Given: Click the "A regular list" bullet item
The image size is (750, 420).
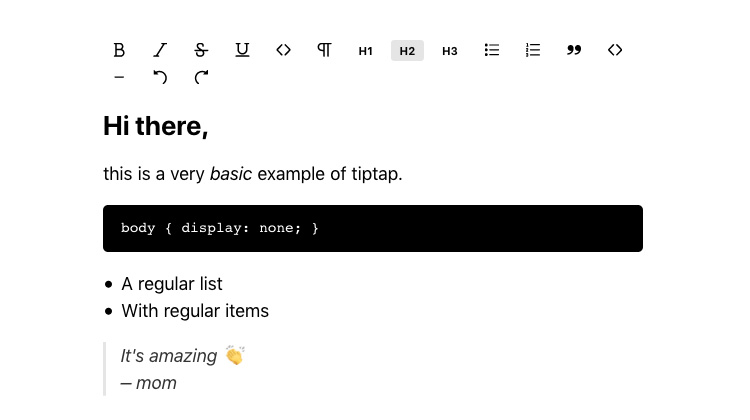Looking at the screenshot, I should coord(172,284).
